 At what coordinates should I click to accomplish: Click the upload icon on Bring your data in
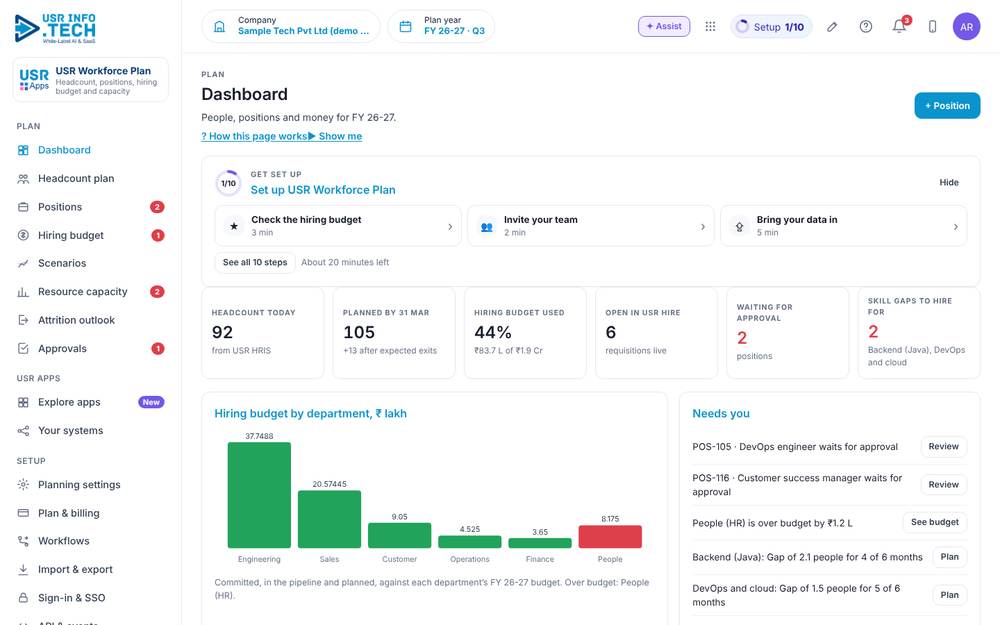pos(739,226)
